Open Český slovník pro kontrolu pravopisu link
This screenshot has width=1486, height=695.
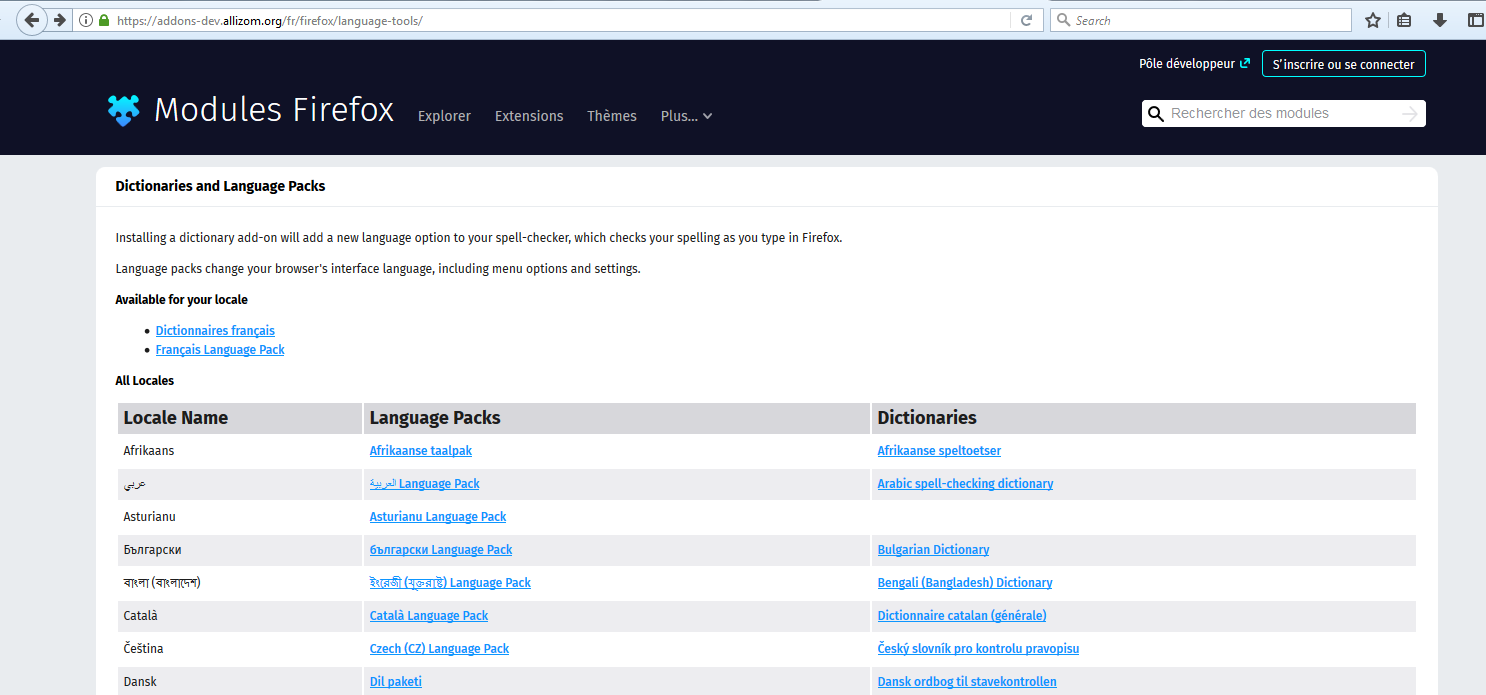pyautogui.click(x=978, y=648)
